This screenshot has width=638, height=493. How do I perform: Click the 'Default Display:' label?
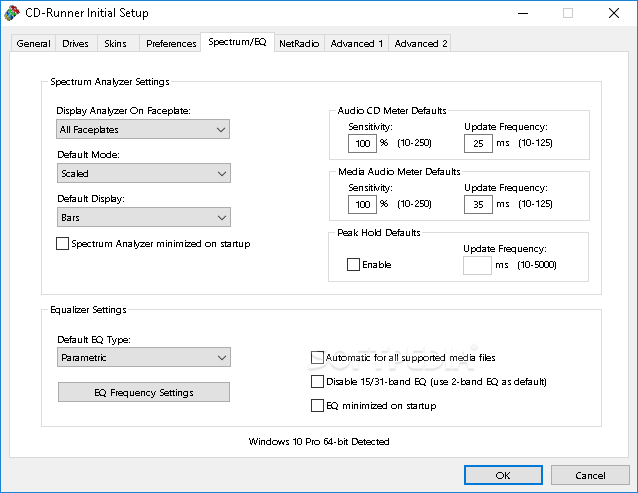[91, 199]
